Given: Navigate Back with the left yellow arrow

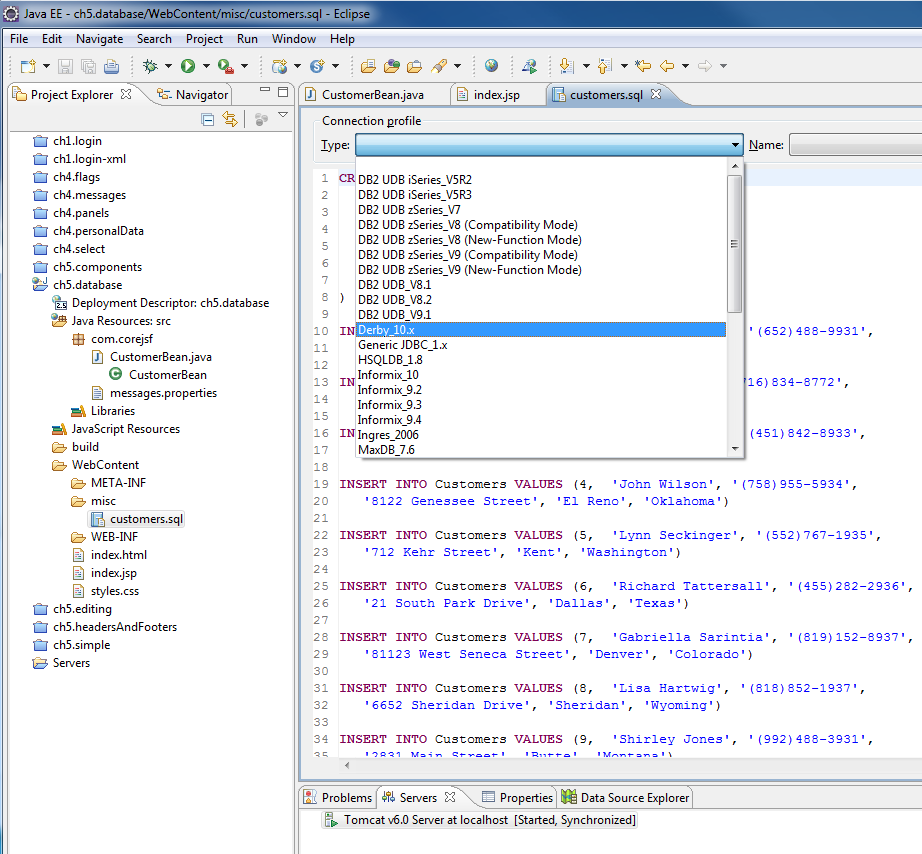Looking at the screenshot, I should coord(667,66).
